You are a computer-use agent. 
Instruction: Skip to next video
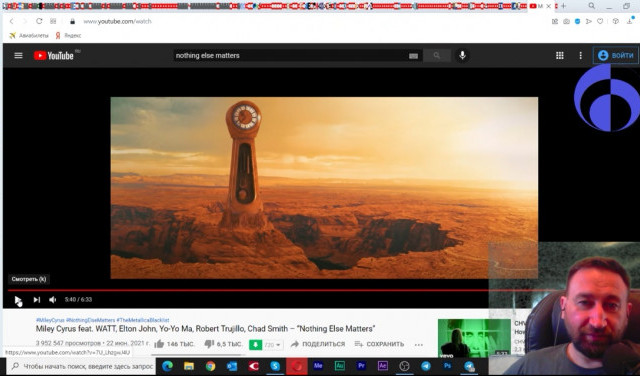point(37,300)
